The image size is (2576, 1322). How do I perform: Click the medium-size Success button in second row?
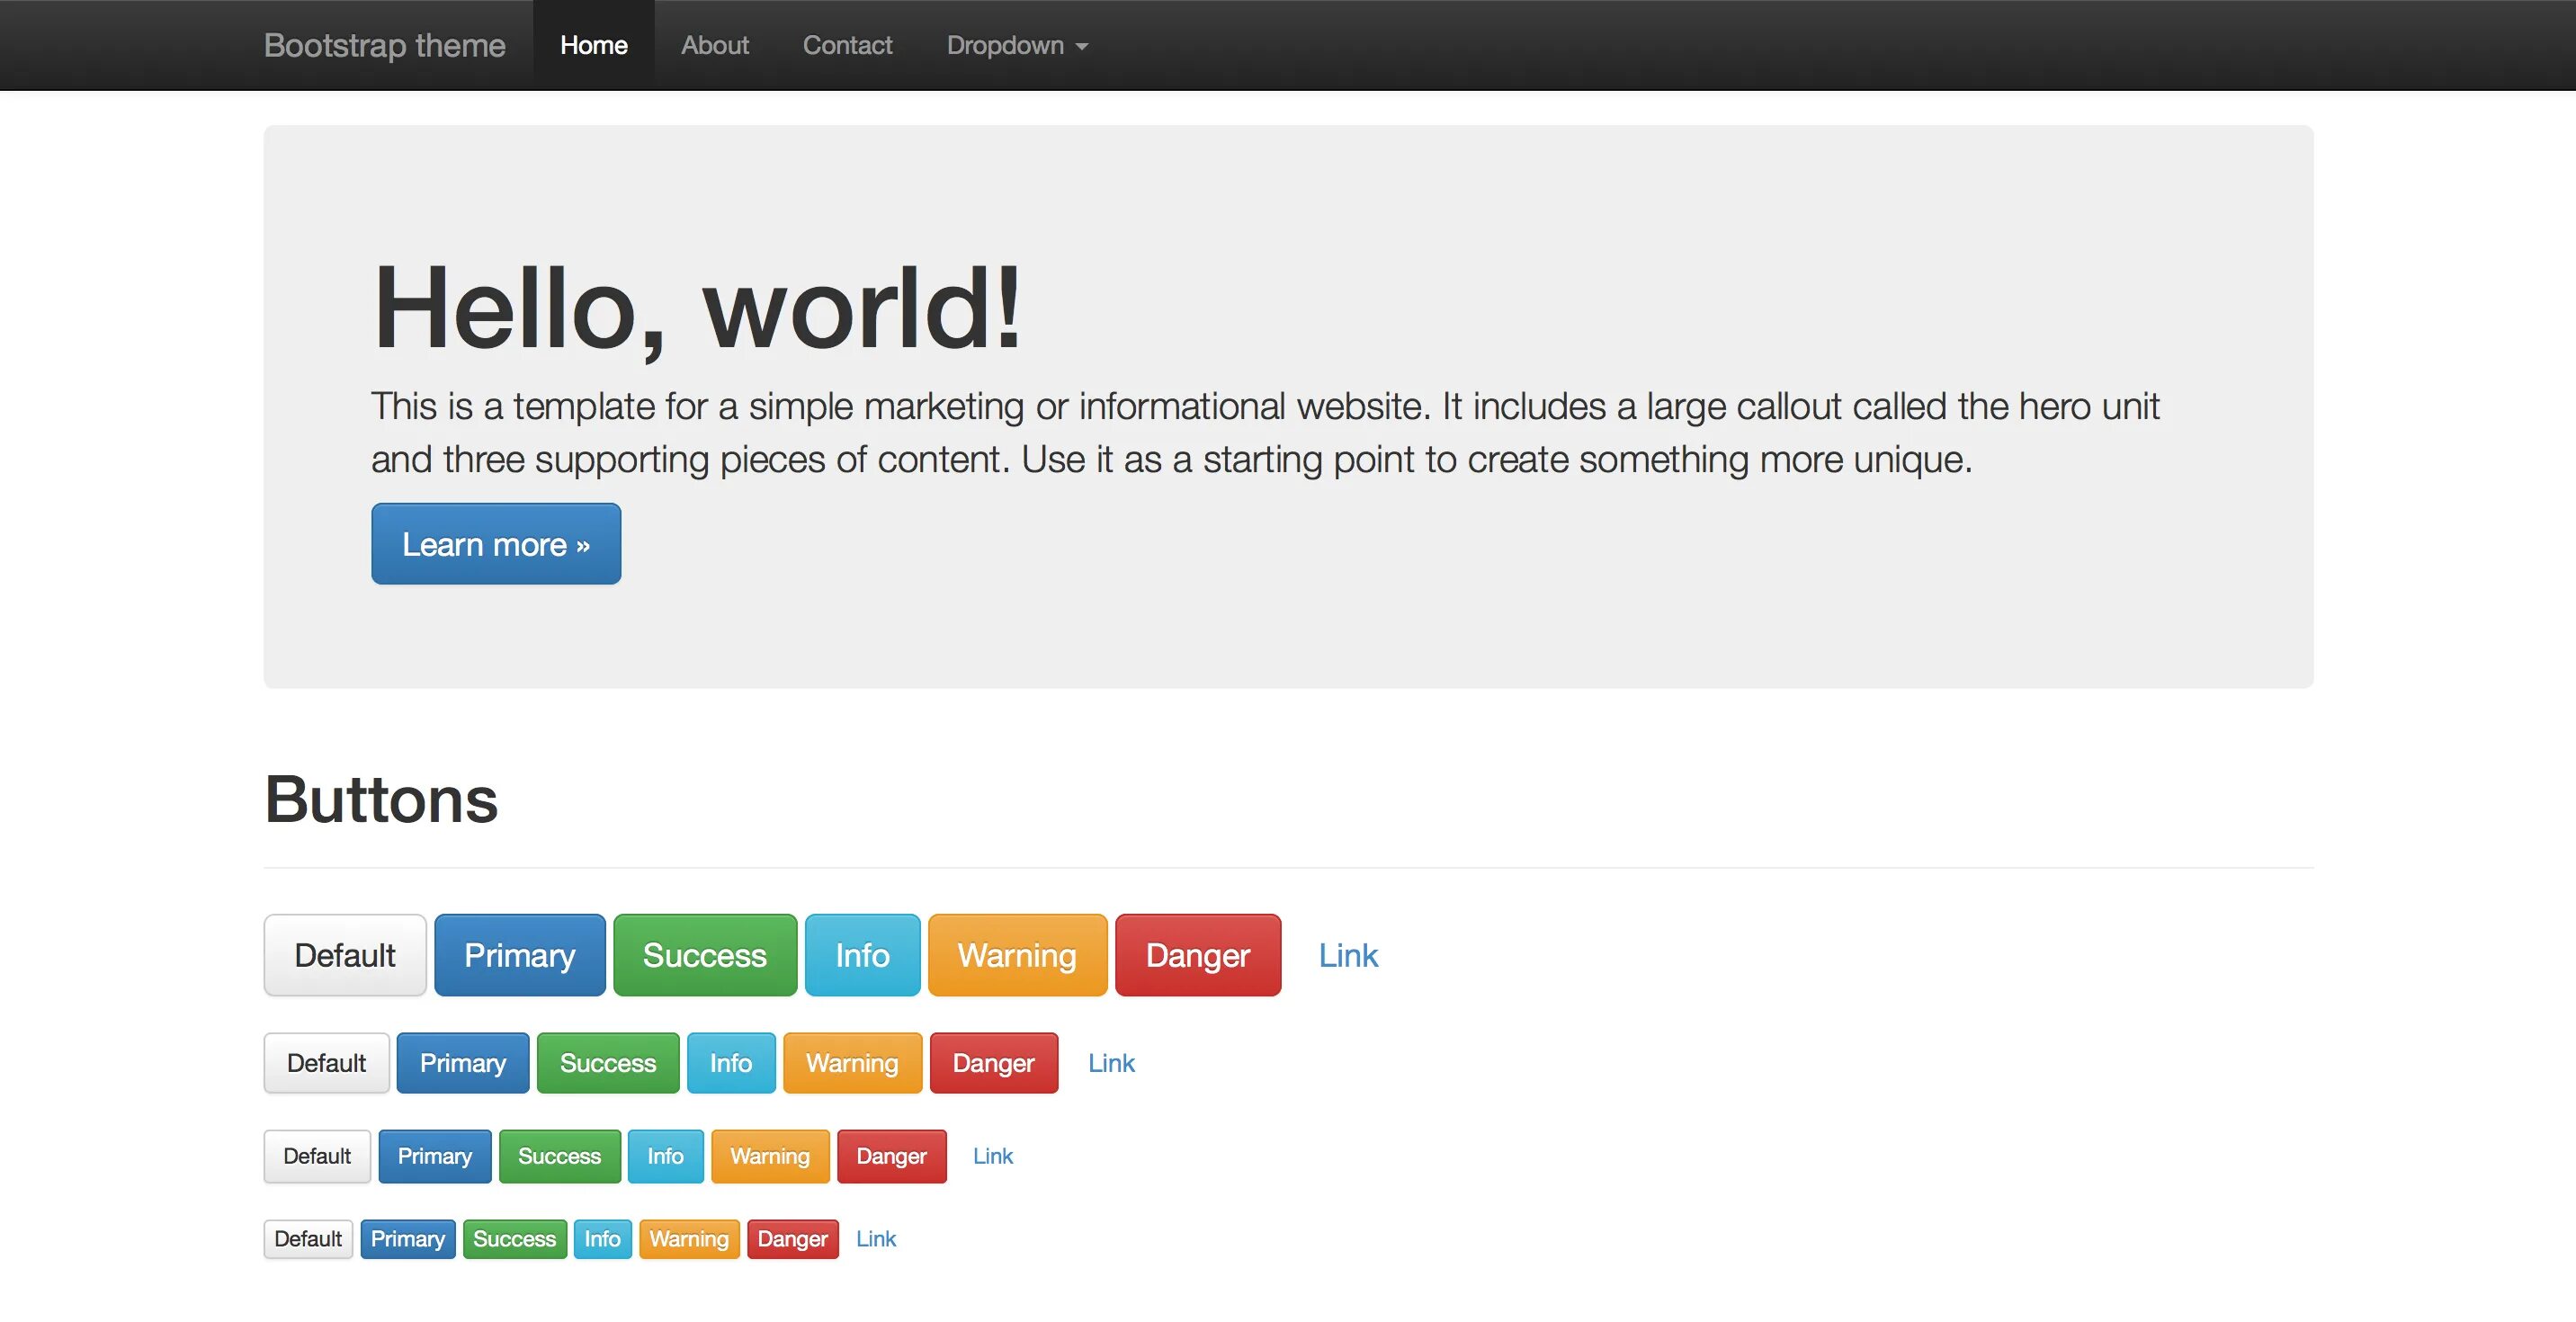607,1063
